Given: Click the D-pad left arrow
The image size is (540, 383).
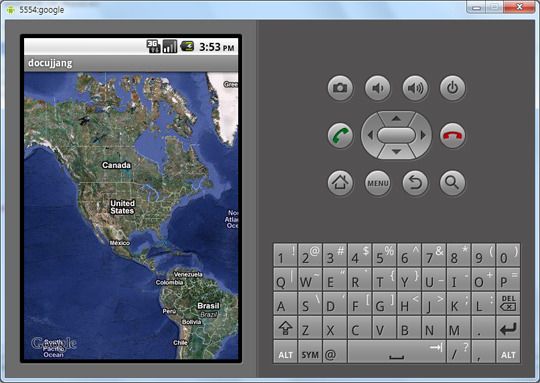Looking at the screenshot, I should (370, 135).
